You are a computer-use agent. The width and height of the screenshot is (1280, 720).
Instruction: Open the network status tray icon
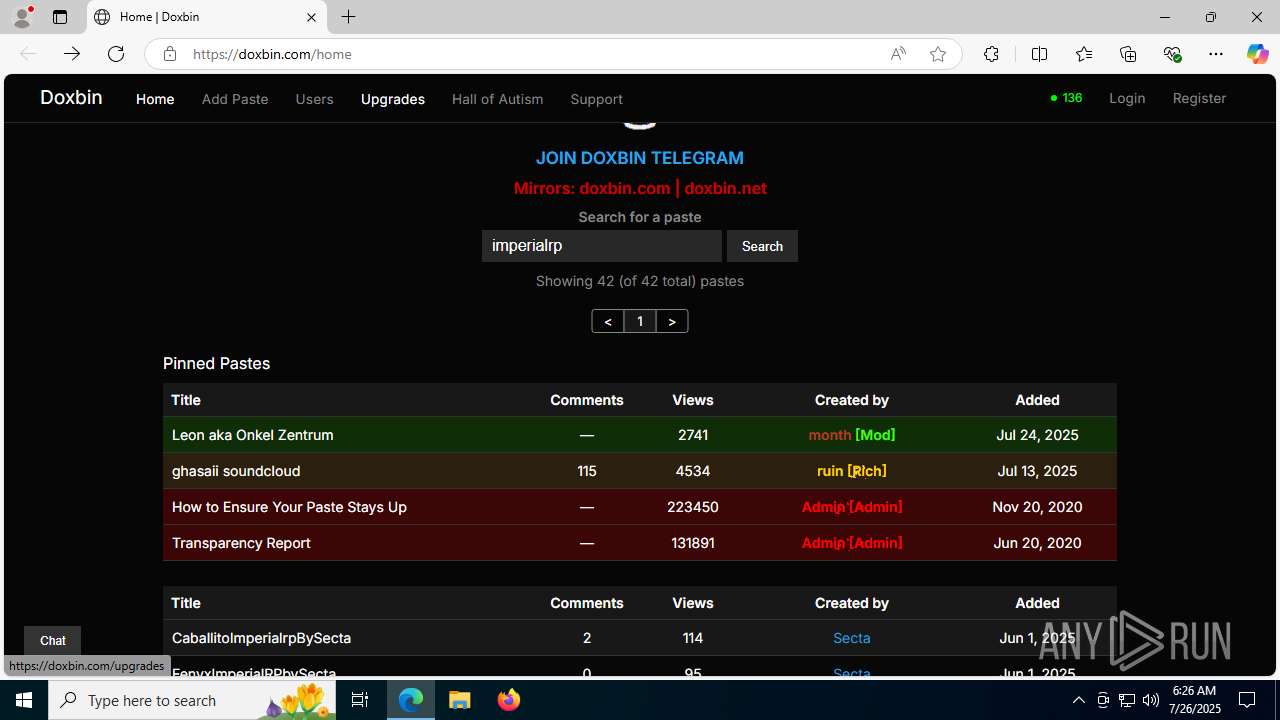coord(1126,700)
